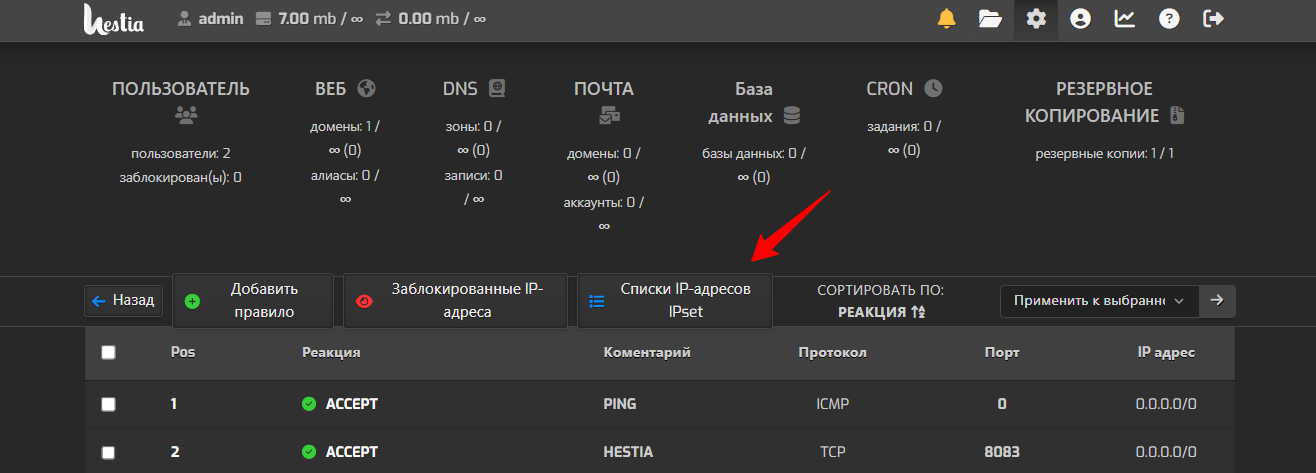Click the ICMP protocol cell

pyautogui.click(x=833, y=404)
